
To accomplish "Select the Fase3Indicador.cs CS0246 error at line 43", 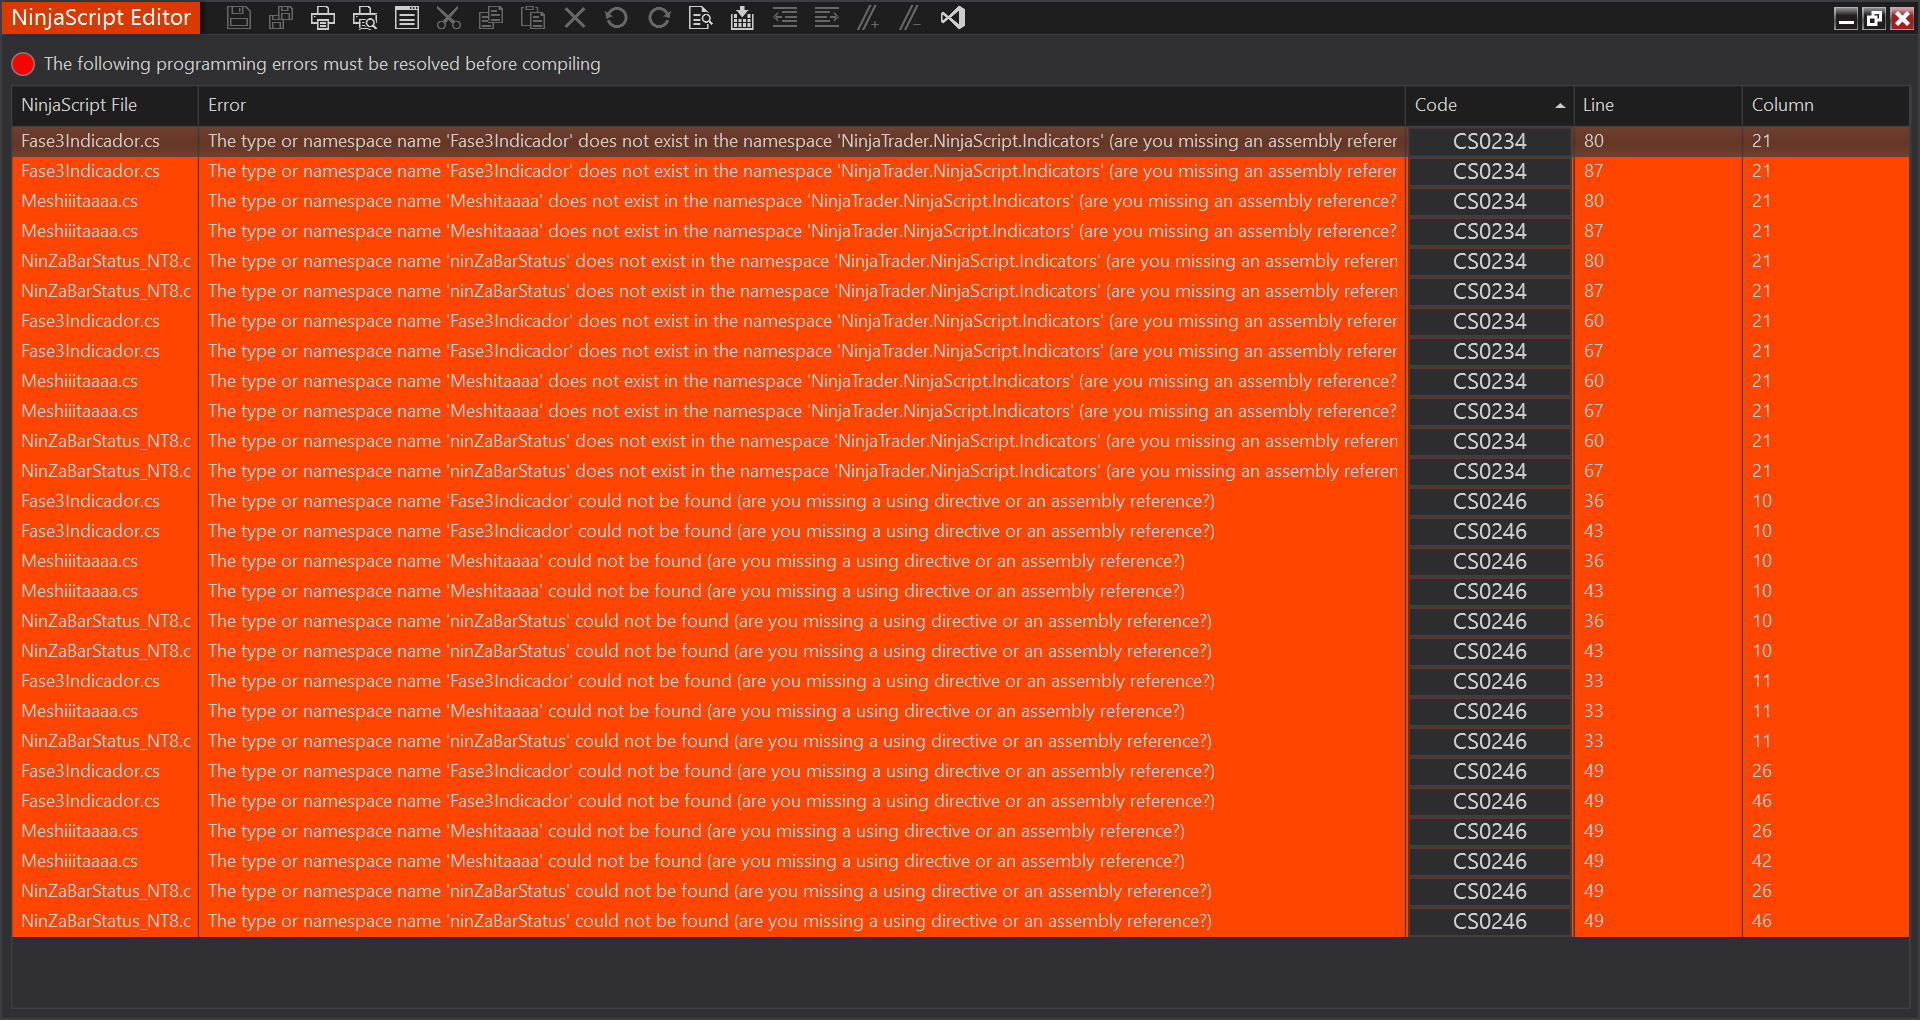I will [960, 531].
